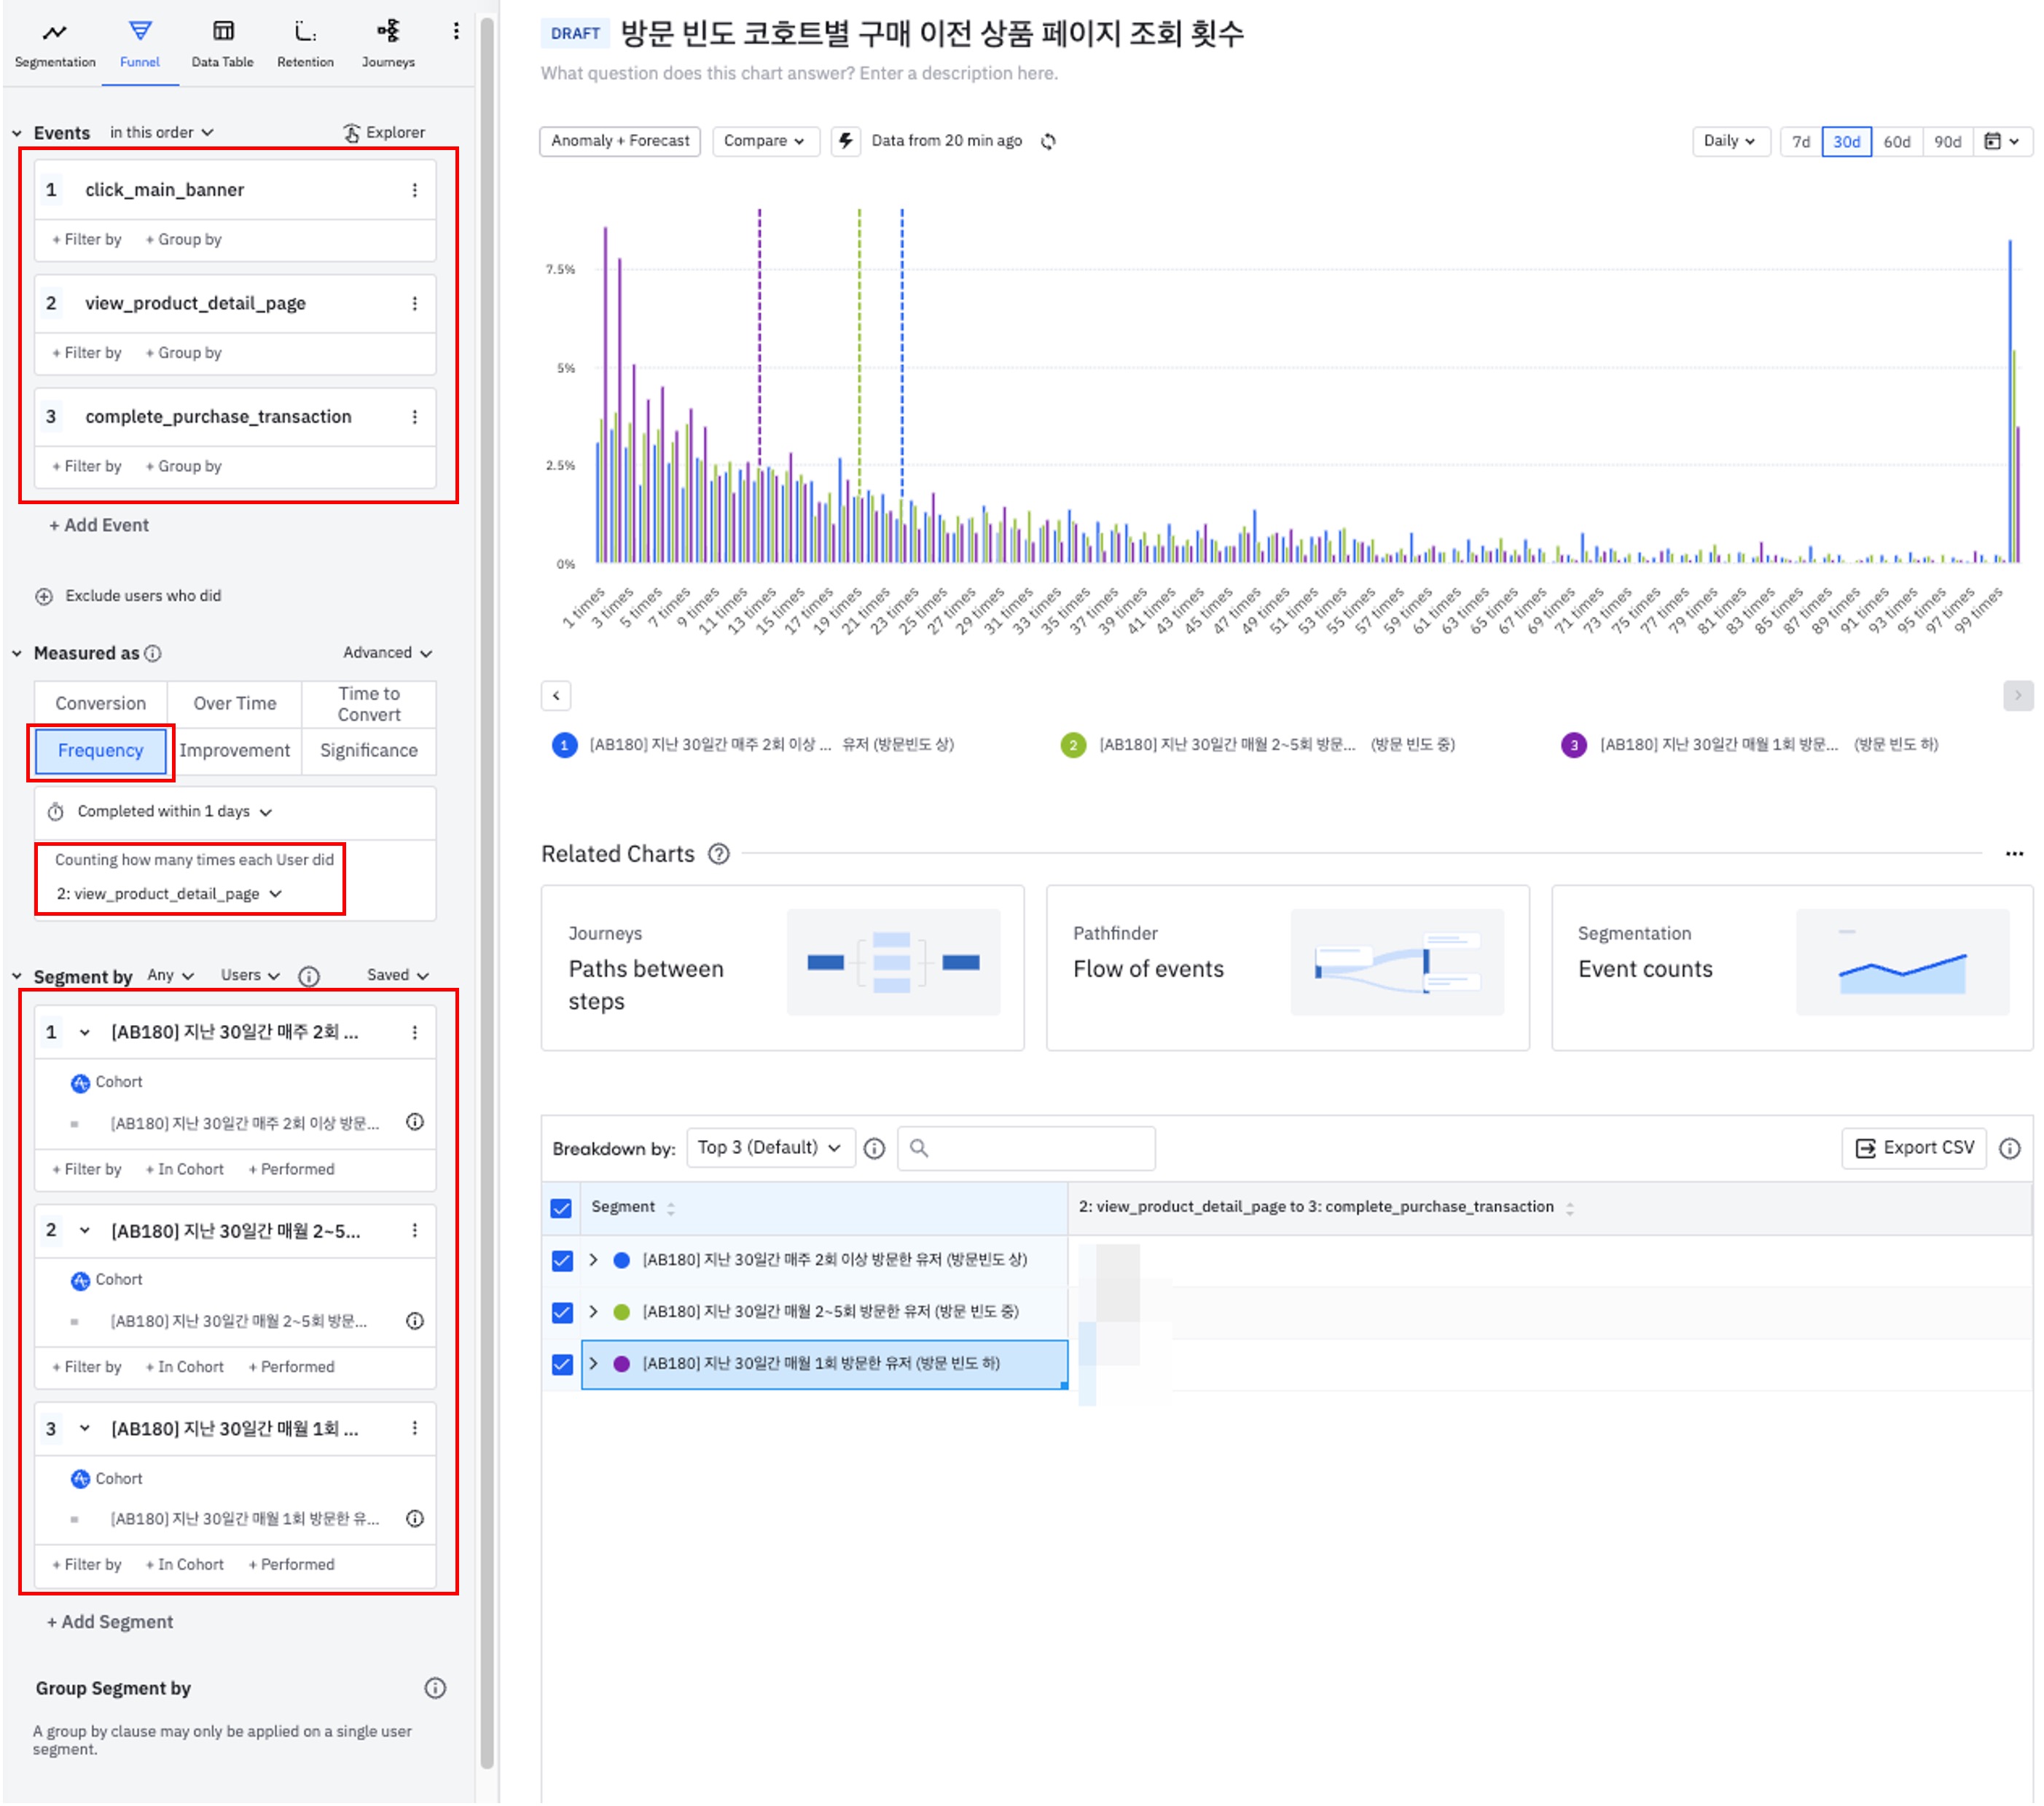The image size is (2044, 1806).
Task: Uncheck the 매주 2회 이상 방문한 segment checkbox
Action: click(x=562, y=1260)
